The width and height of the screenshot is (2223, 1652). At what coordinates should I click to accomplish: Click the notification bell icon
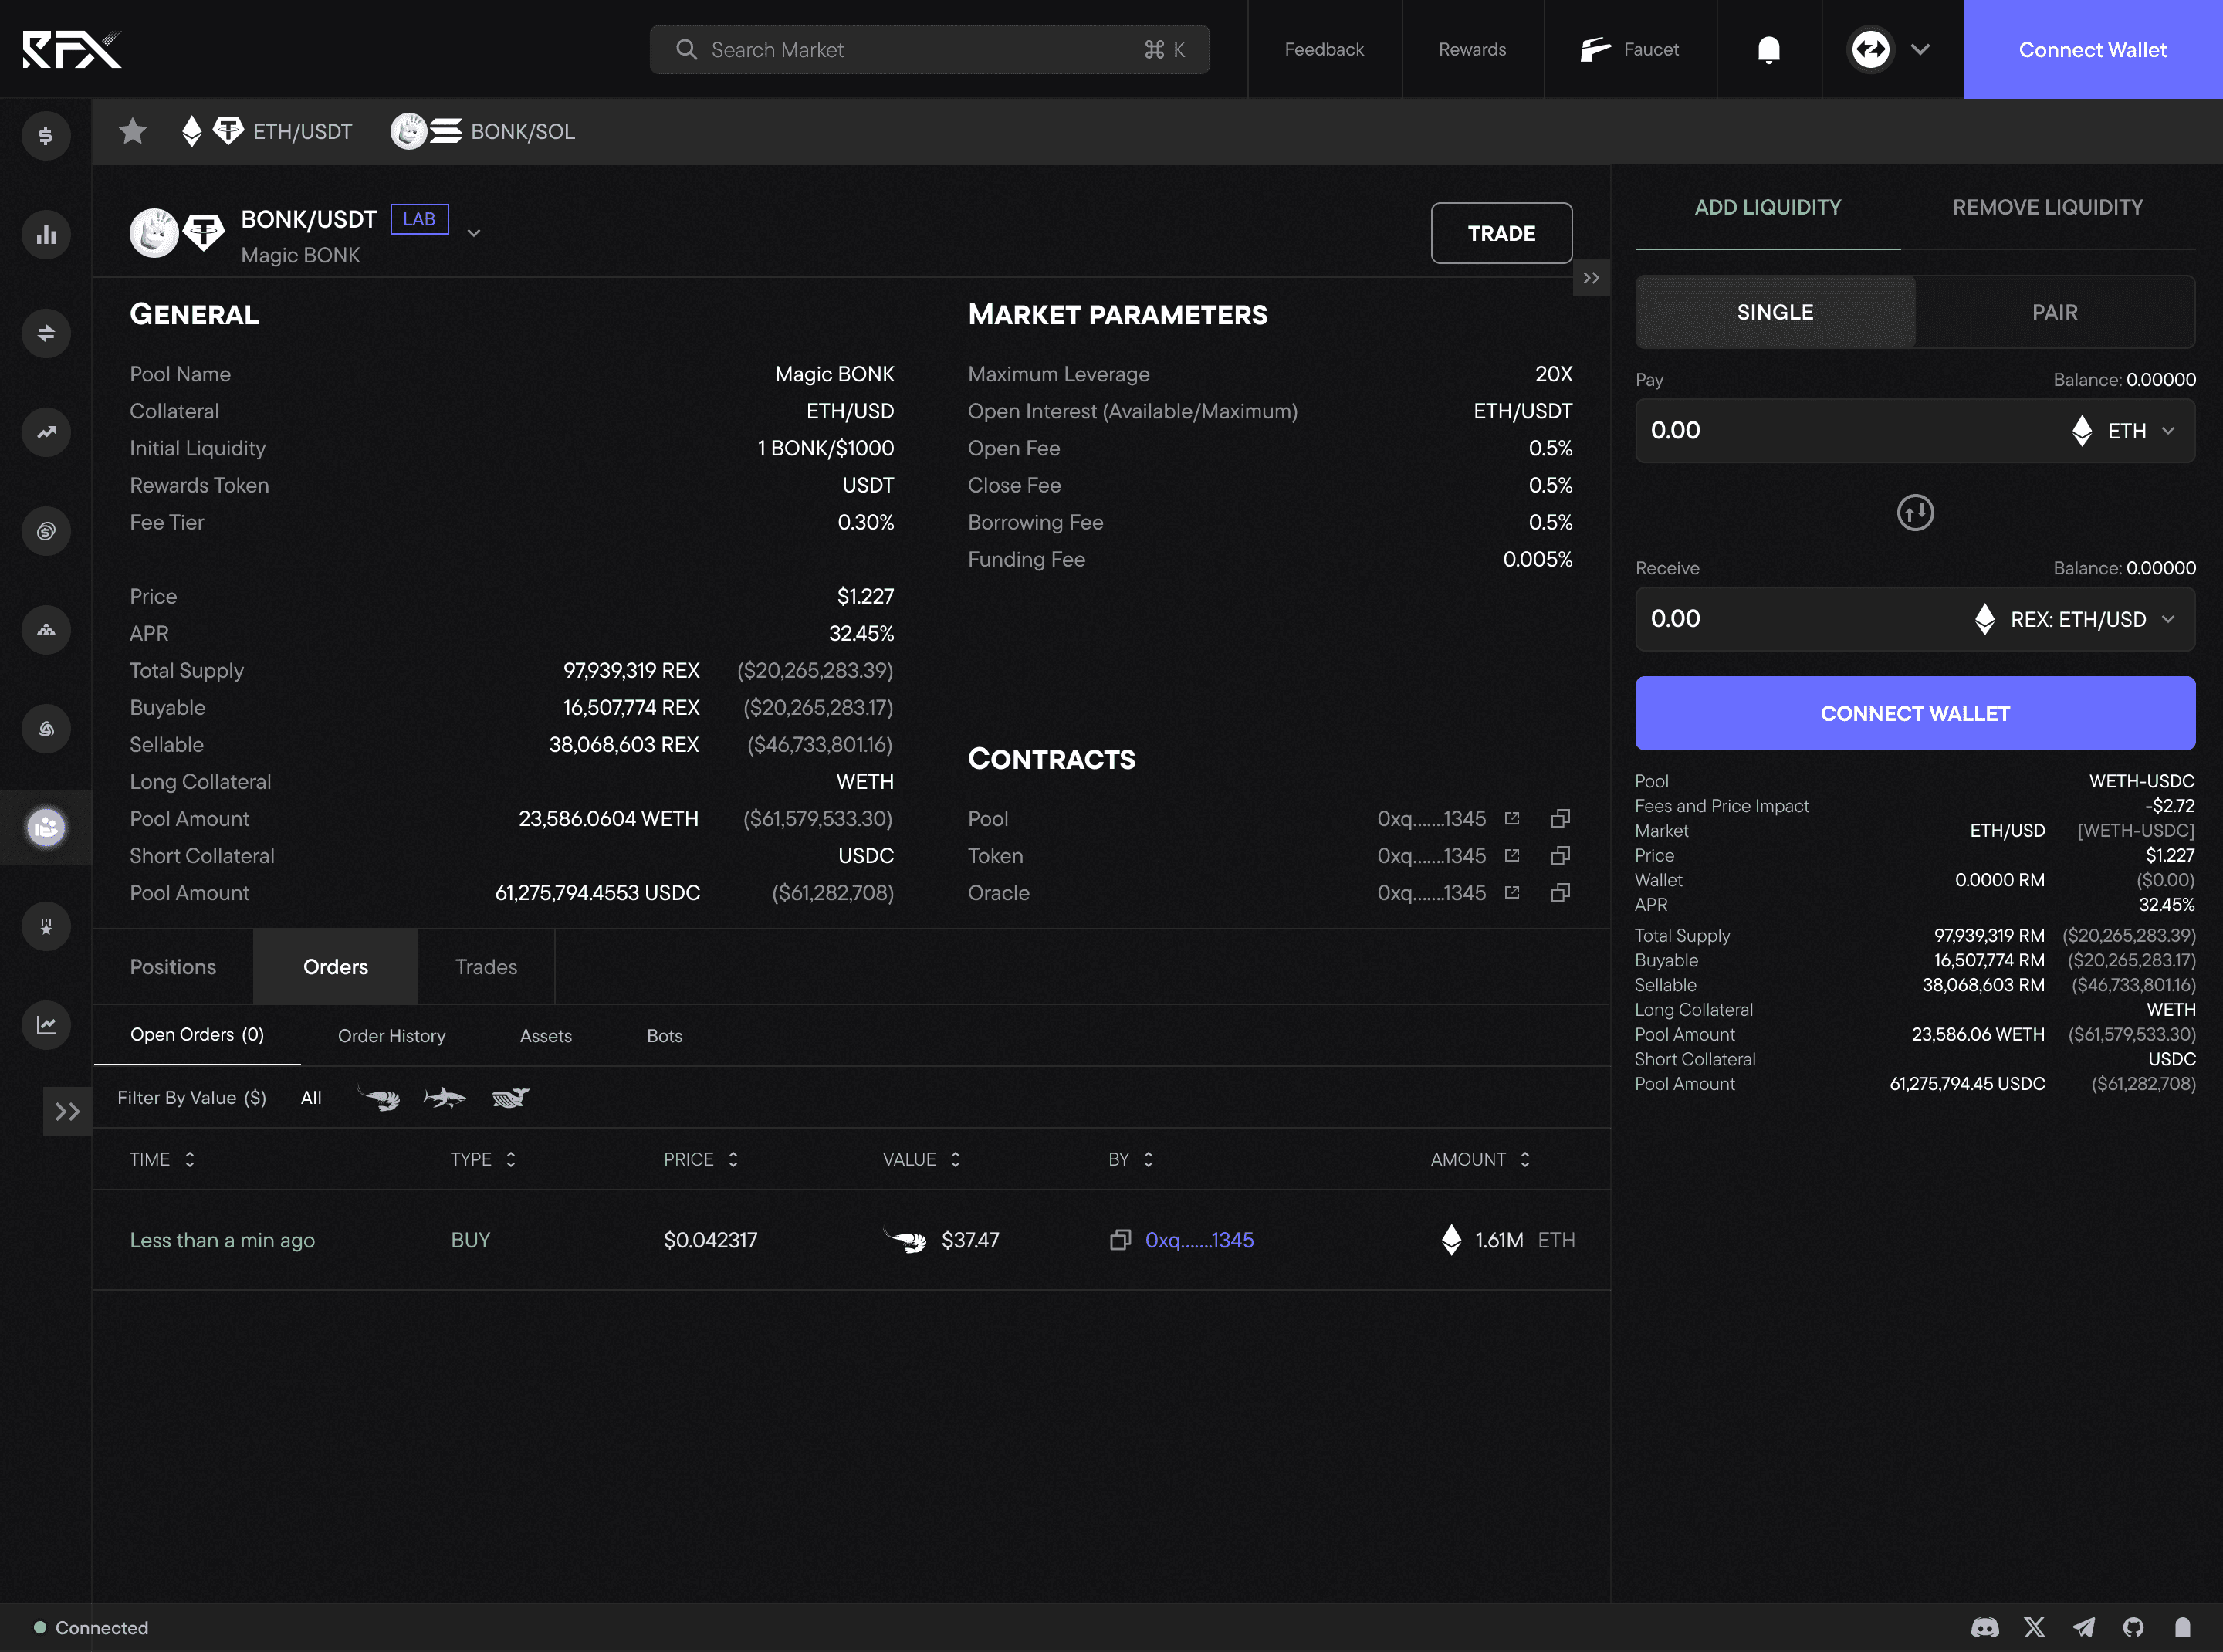pyautogui.click(x=1768, y=49)
